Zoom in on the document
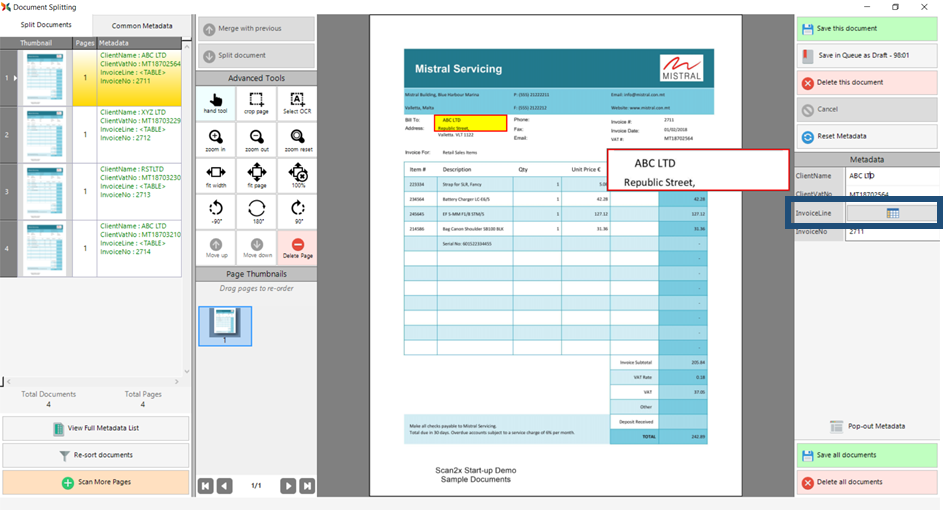This screenshot has height=510, width=943. pos(215,140)
